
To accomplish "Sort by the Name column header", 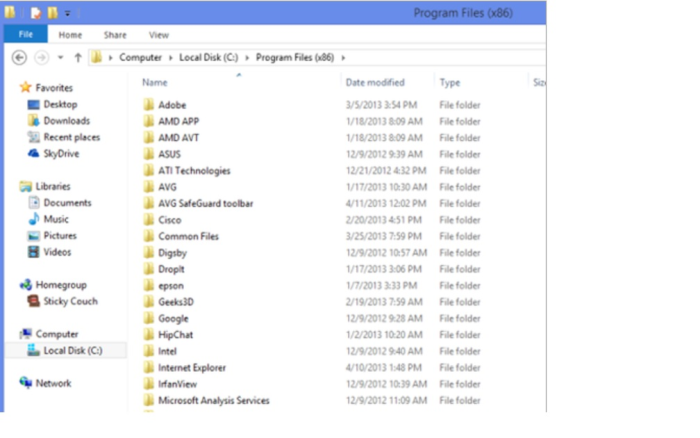I will click(154, 83).
